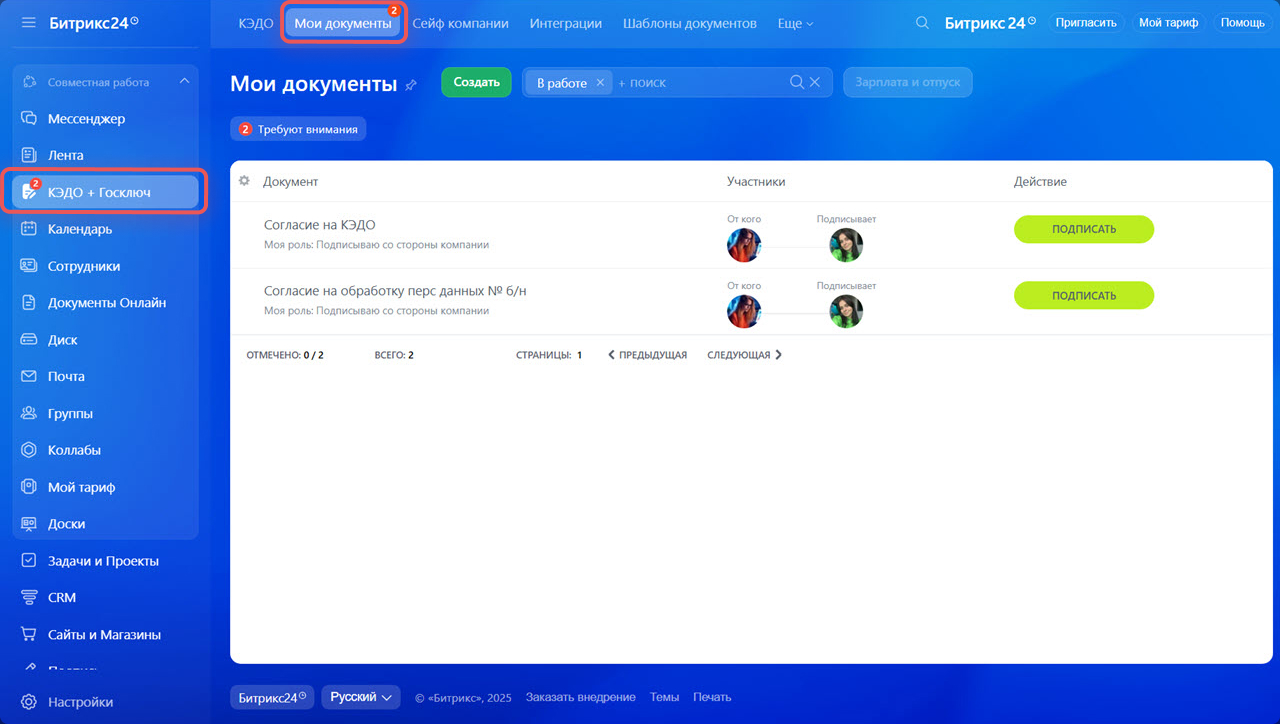Go to Следующая page
The width and height of the screenshot is (1280, 724).
(745, 355)
